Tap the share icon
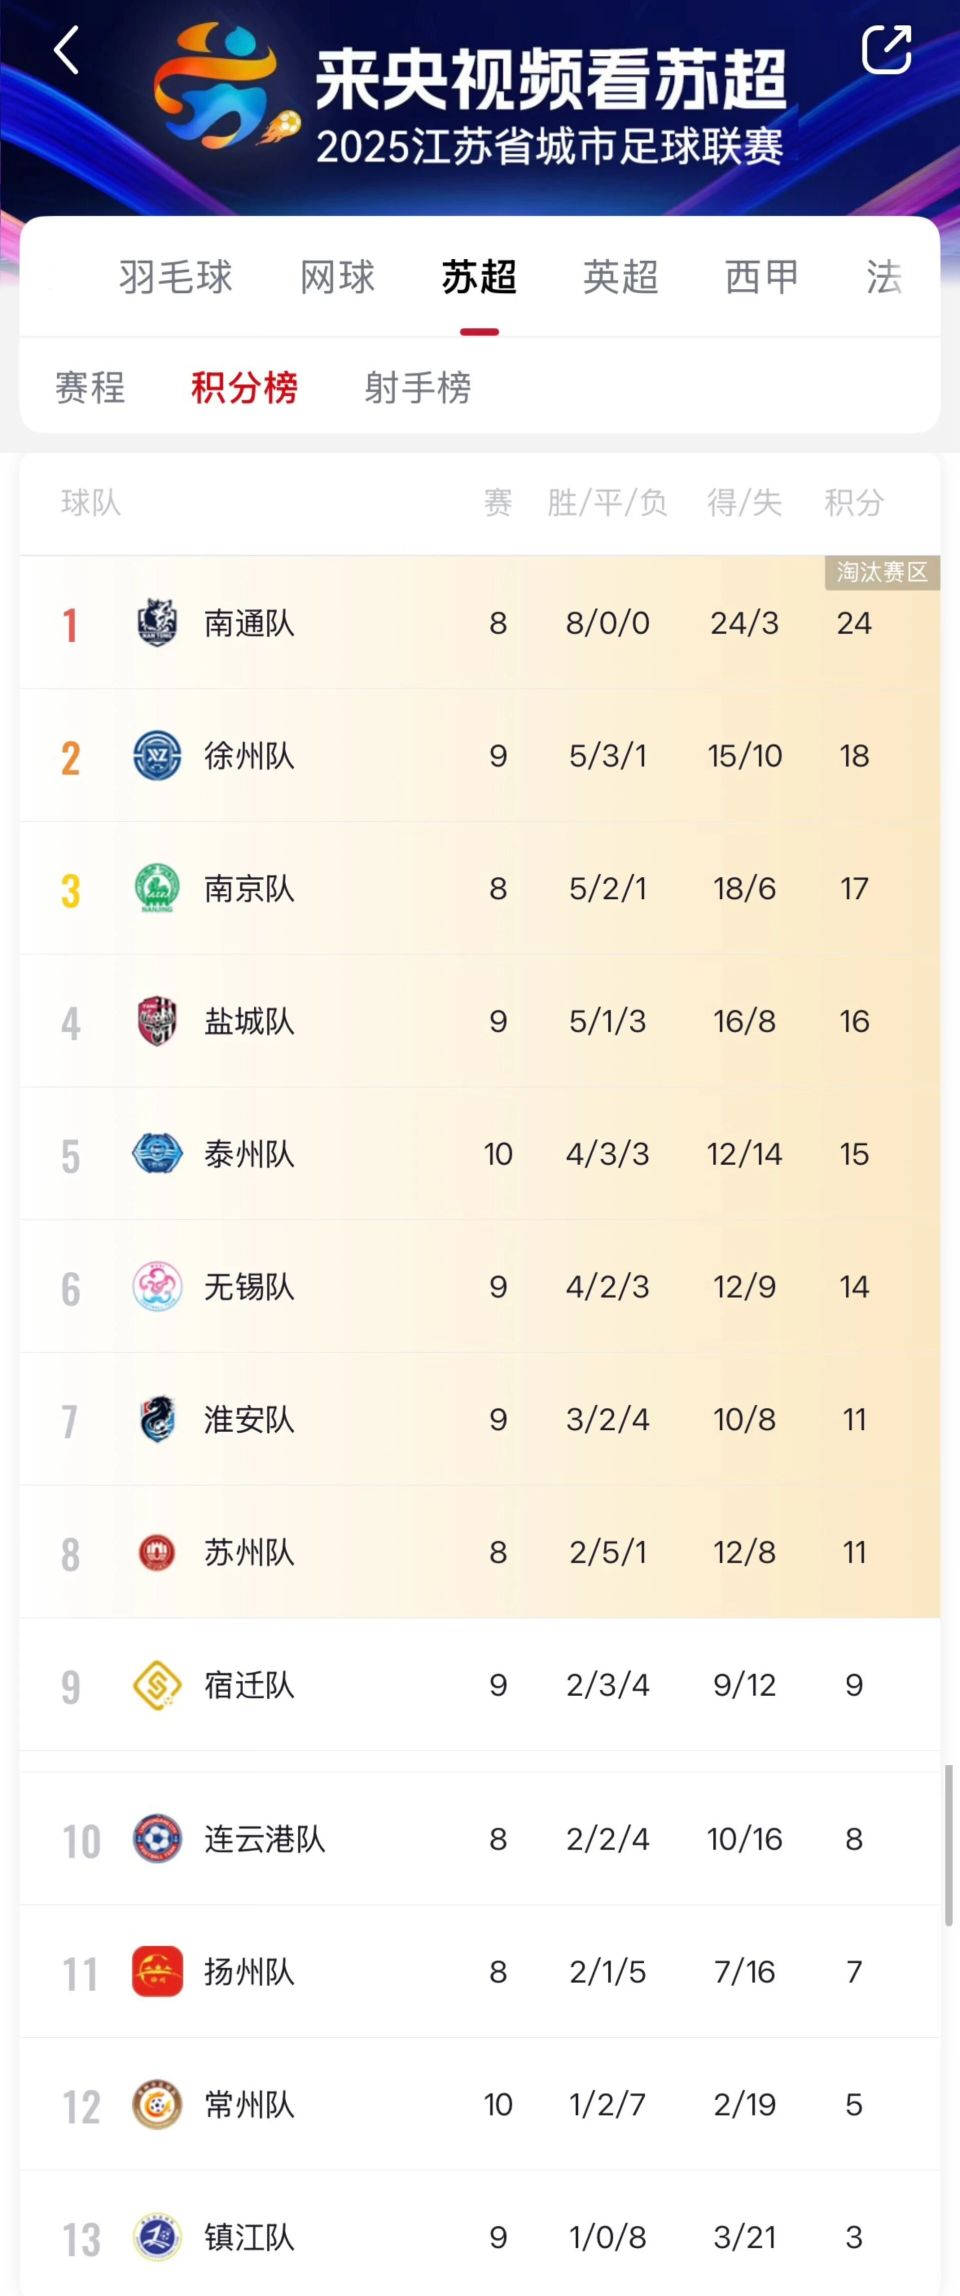The height and width of the screenshot is (2296, 960). pyautogui.click(x=886, y=49)
